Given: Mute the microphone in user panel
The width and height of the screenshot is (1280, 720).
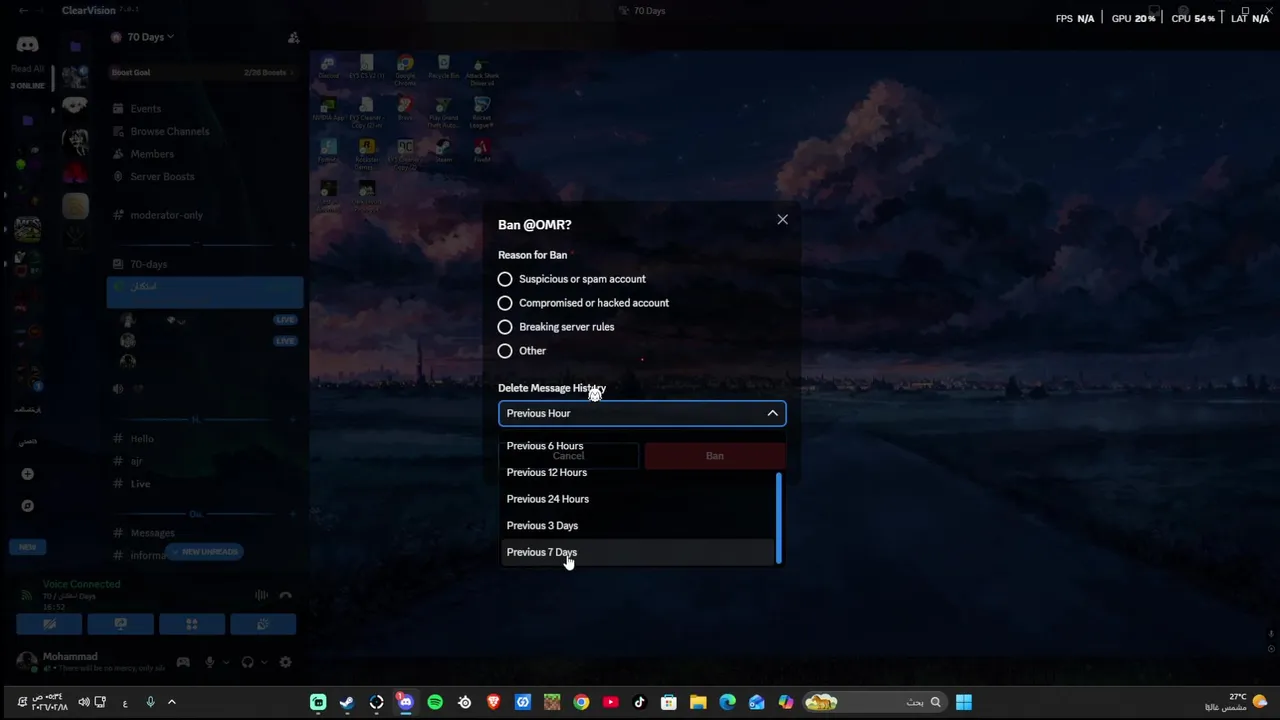Looking at the screenshot, I should coord(209,662).
